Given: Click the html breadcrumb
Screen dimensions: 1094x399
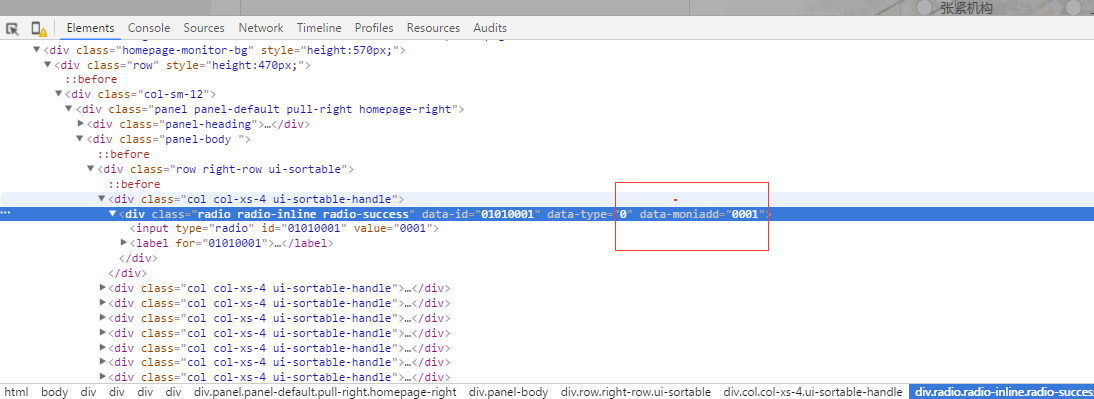Looking at the screenshot, I should pyautogui.click(x=16, y=392).
